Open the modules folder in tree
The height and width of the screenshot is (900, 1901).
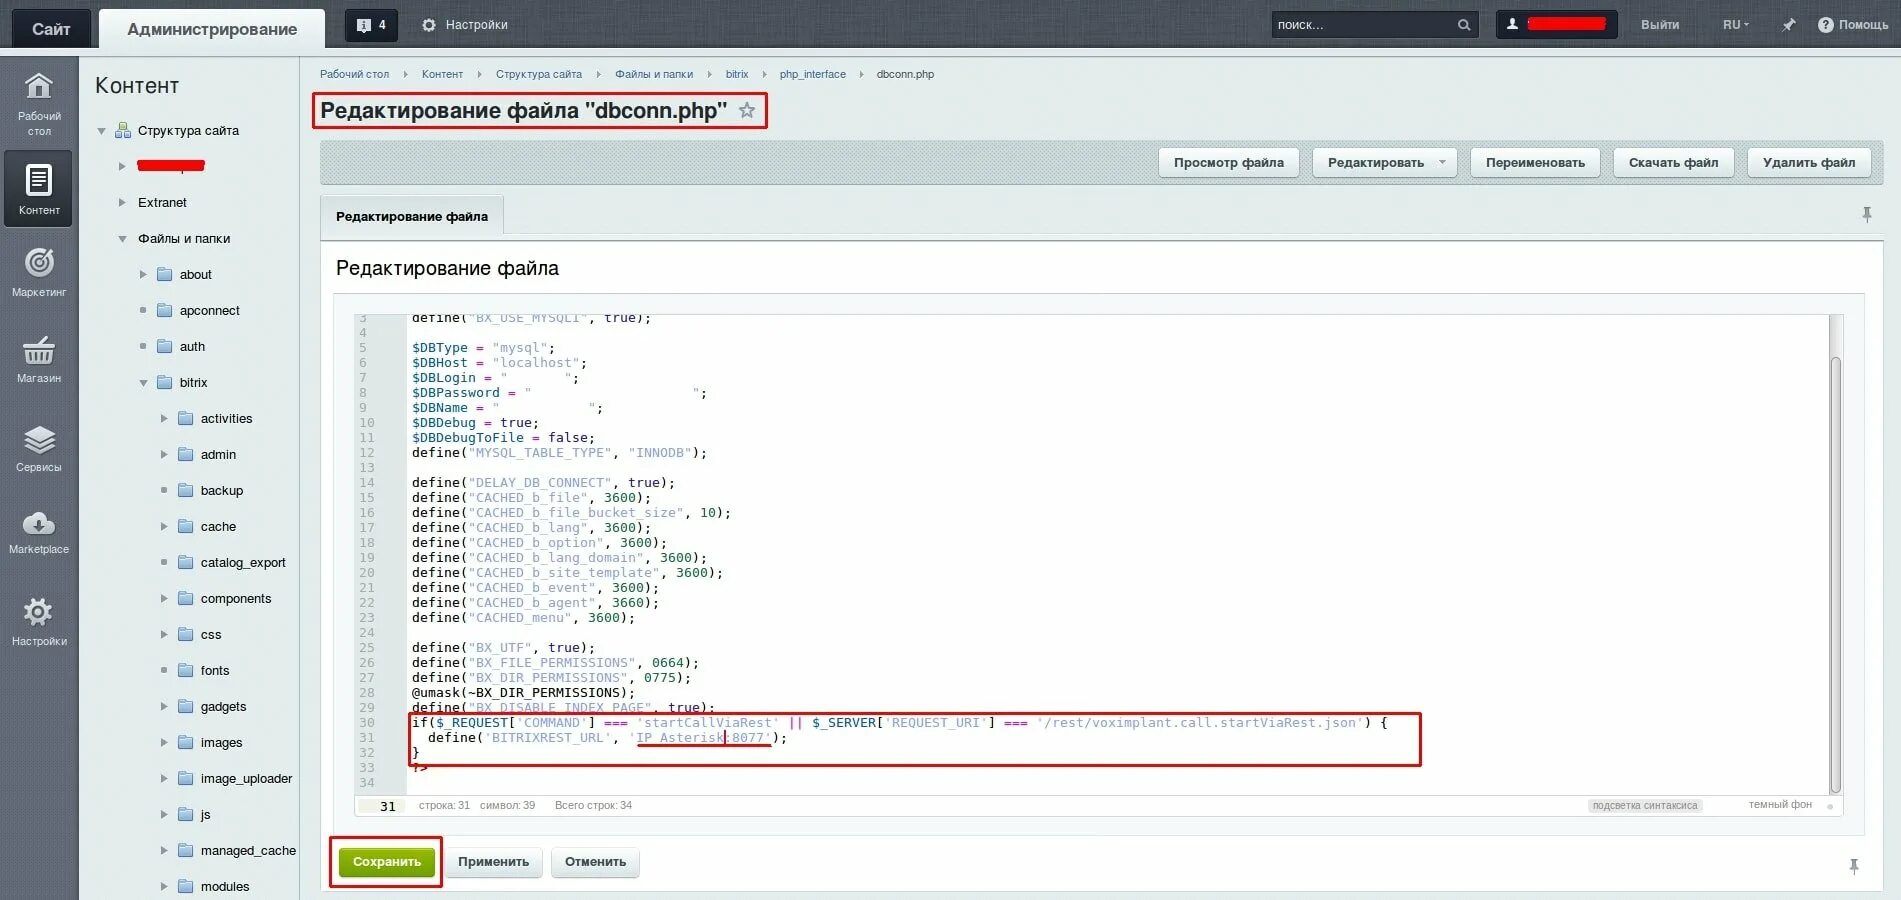(x=225, y=886)
